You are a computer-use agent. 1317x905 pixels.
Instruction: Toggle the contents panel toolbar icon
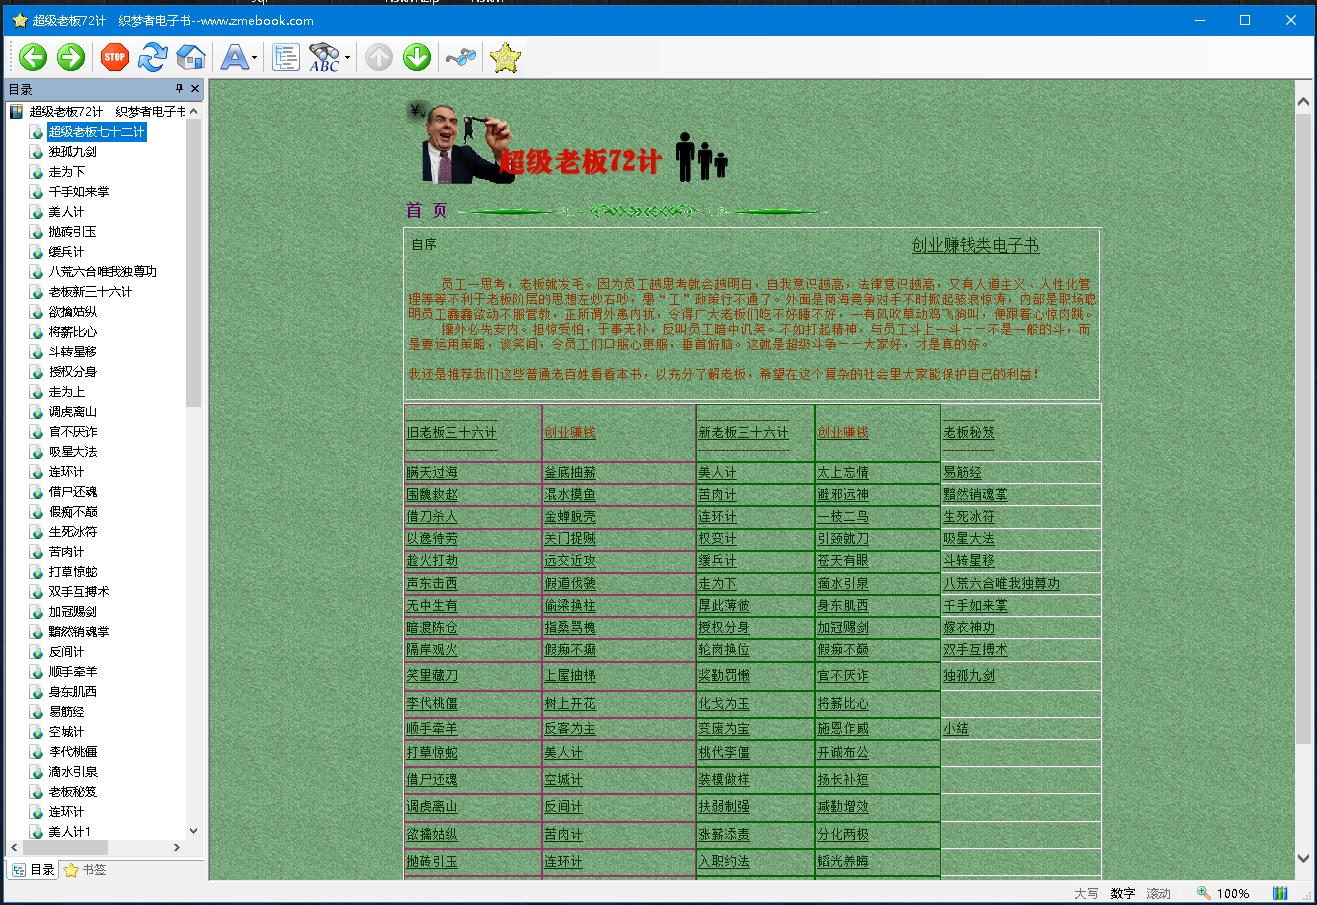tap(286, 57)
